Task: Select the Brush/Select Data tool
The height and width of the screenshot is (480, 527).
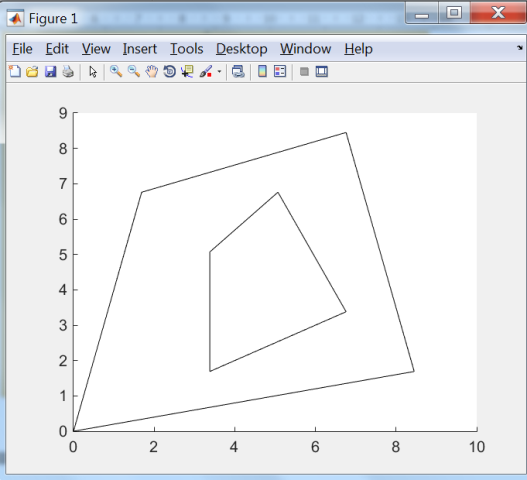Action: click(x=206, y=72)
